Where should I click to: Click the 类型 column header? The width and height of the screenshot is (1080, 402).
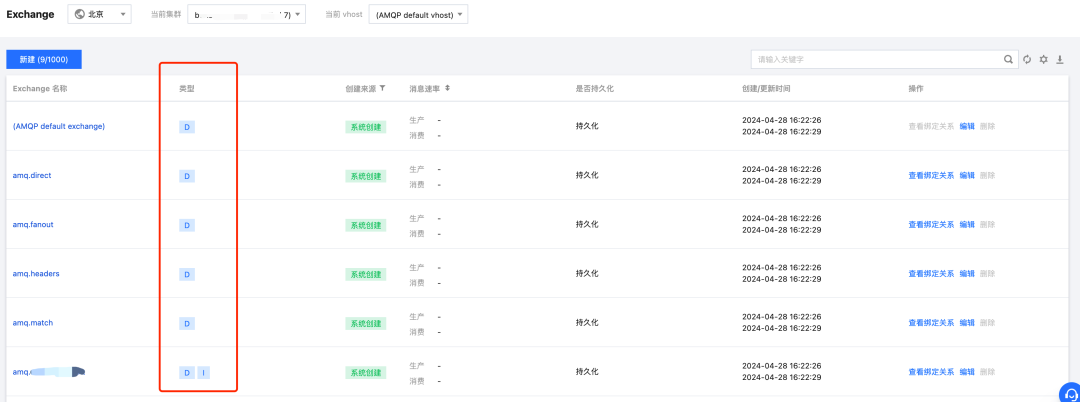pos(187,89)
